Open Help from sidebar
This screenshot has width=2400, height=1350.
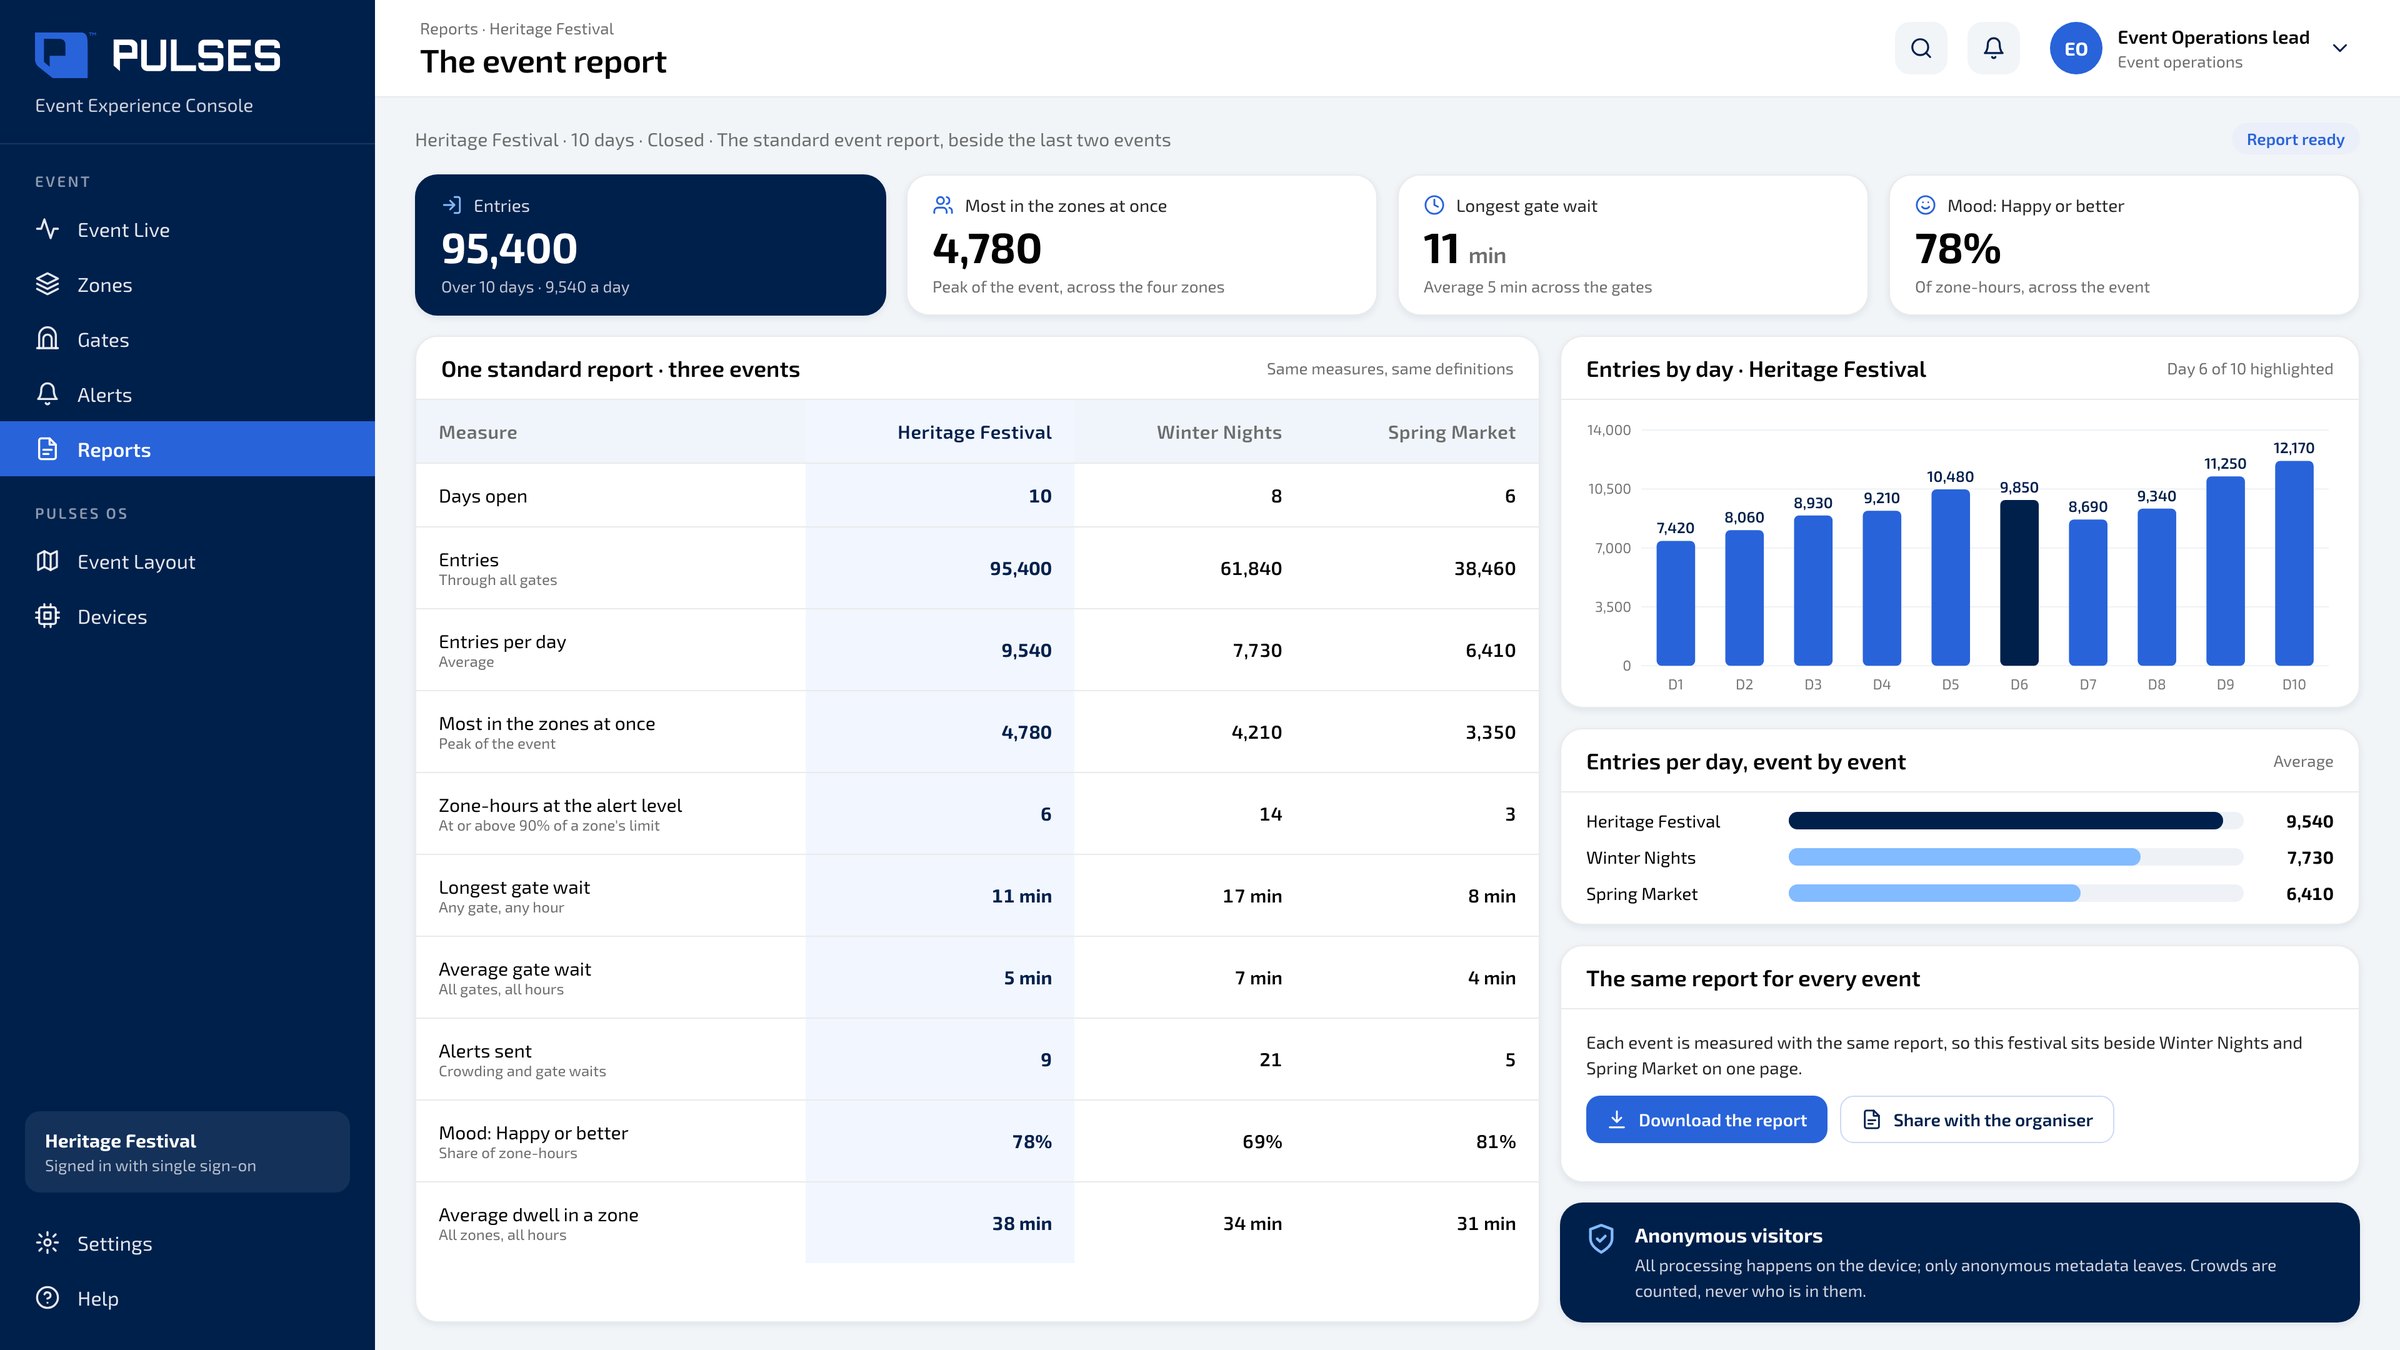pos(187,1299)
